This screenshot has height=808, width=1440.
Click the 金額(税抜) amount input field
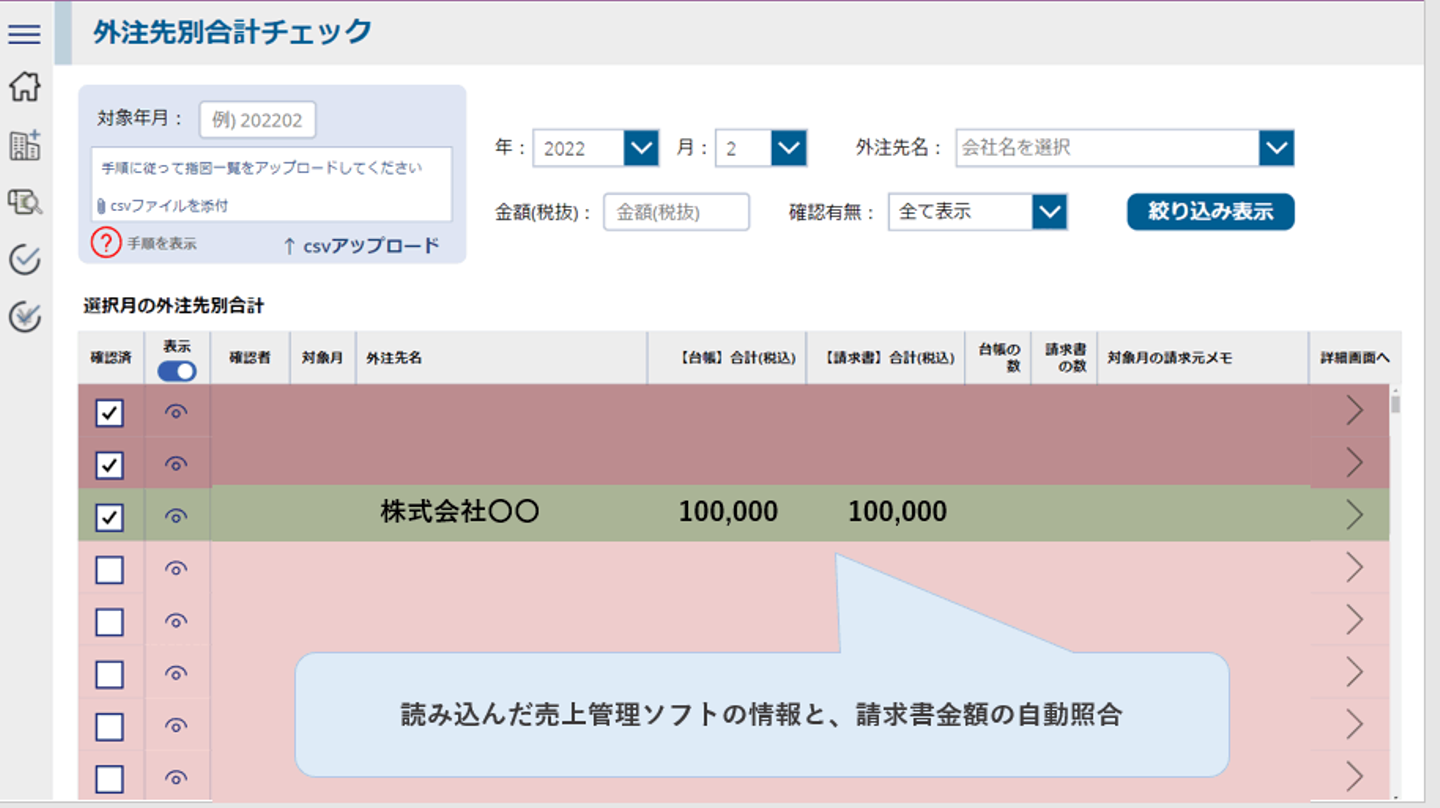[x=676, y=212]
